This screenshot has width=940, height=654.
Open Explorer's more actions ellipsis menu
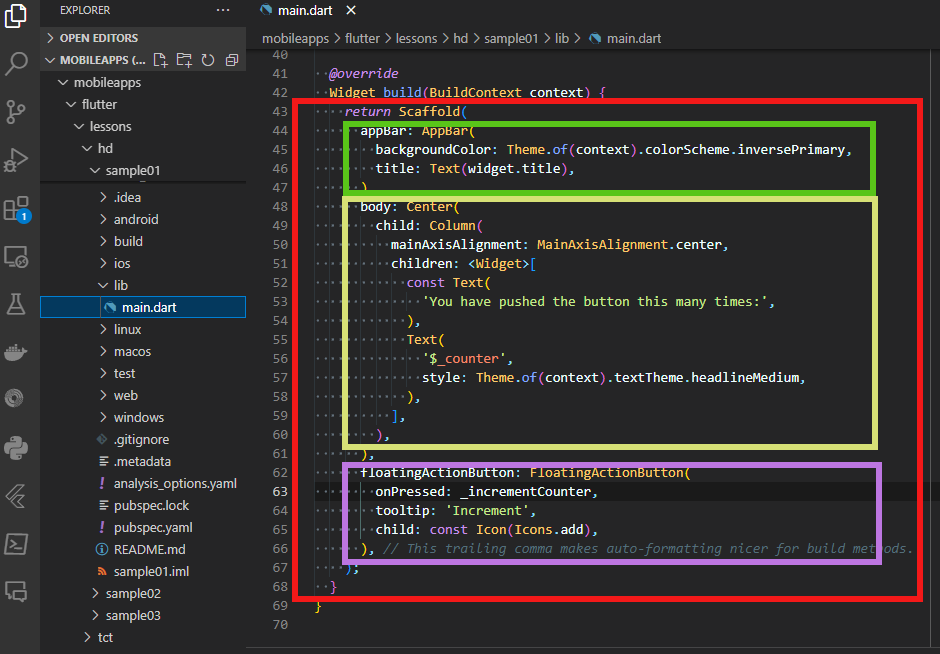click(x=222, y=10)
